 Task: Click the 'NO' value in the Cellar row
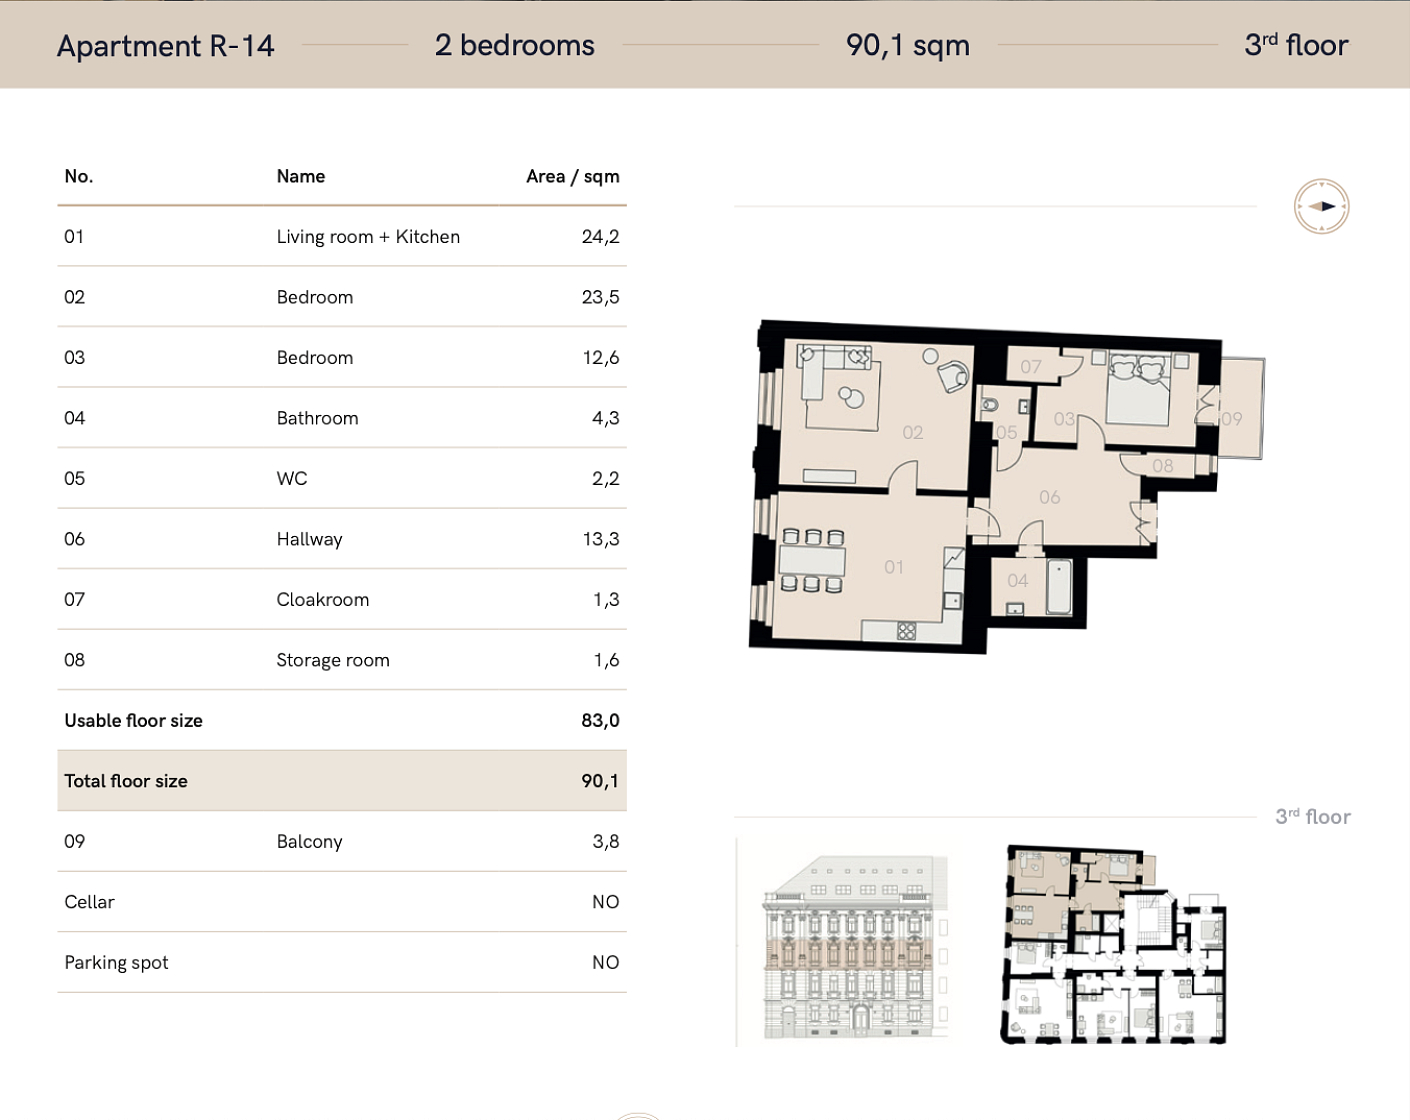tap(605, 902)
